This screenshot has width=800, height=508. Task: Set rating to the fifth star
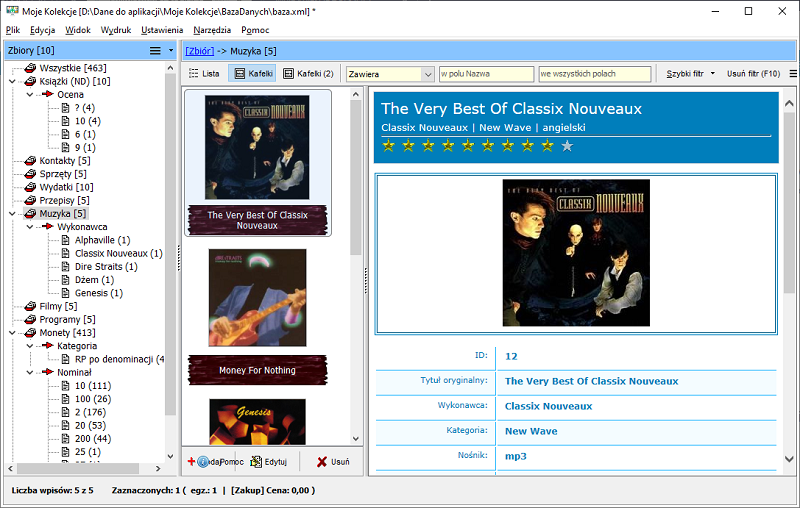coord(468,146)
